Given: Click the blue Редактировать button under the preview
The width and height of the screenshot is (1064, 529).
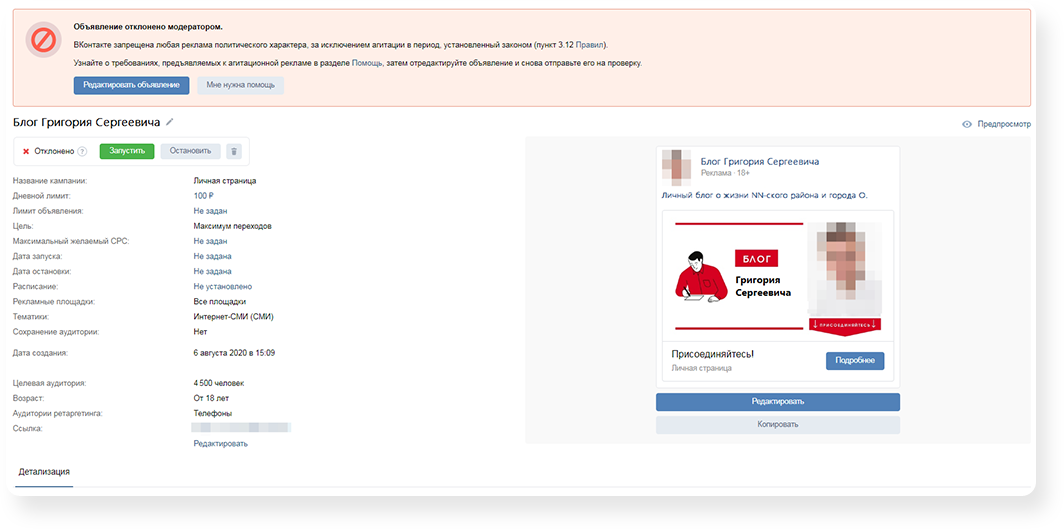Looking at the screenshot, I should point(777,401).
